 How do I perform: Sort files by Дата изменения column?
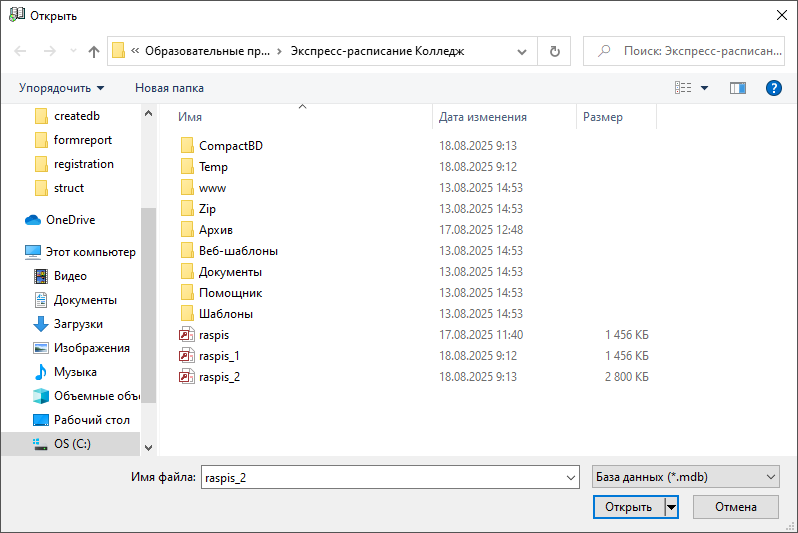pyautogui.click(x=483, y=117)
